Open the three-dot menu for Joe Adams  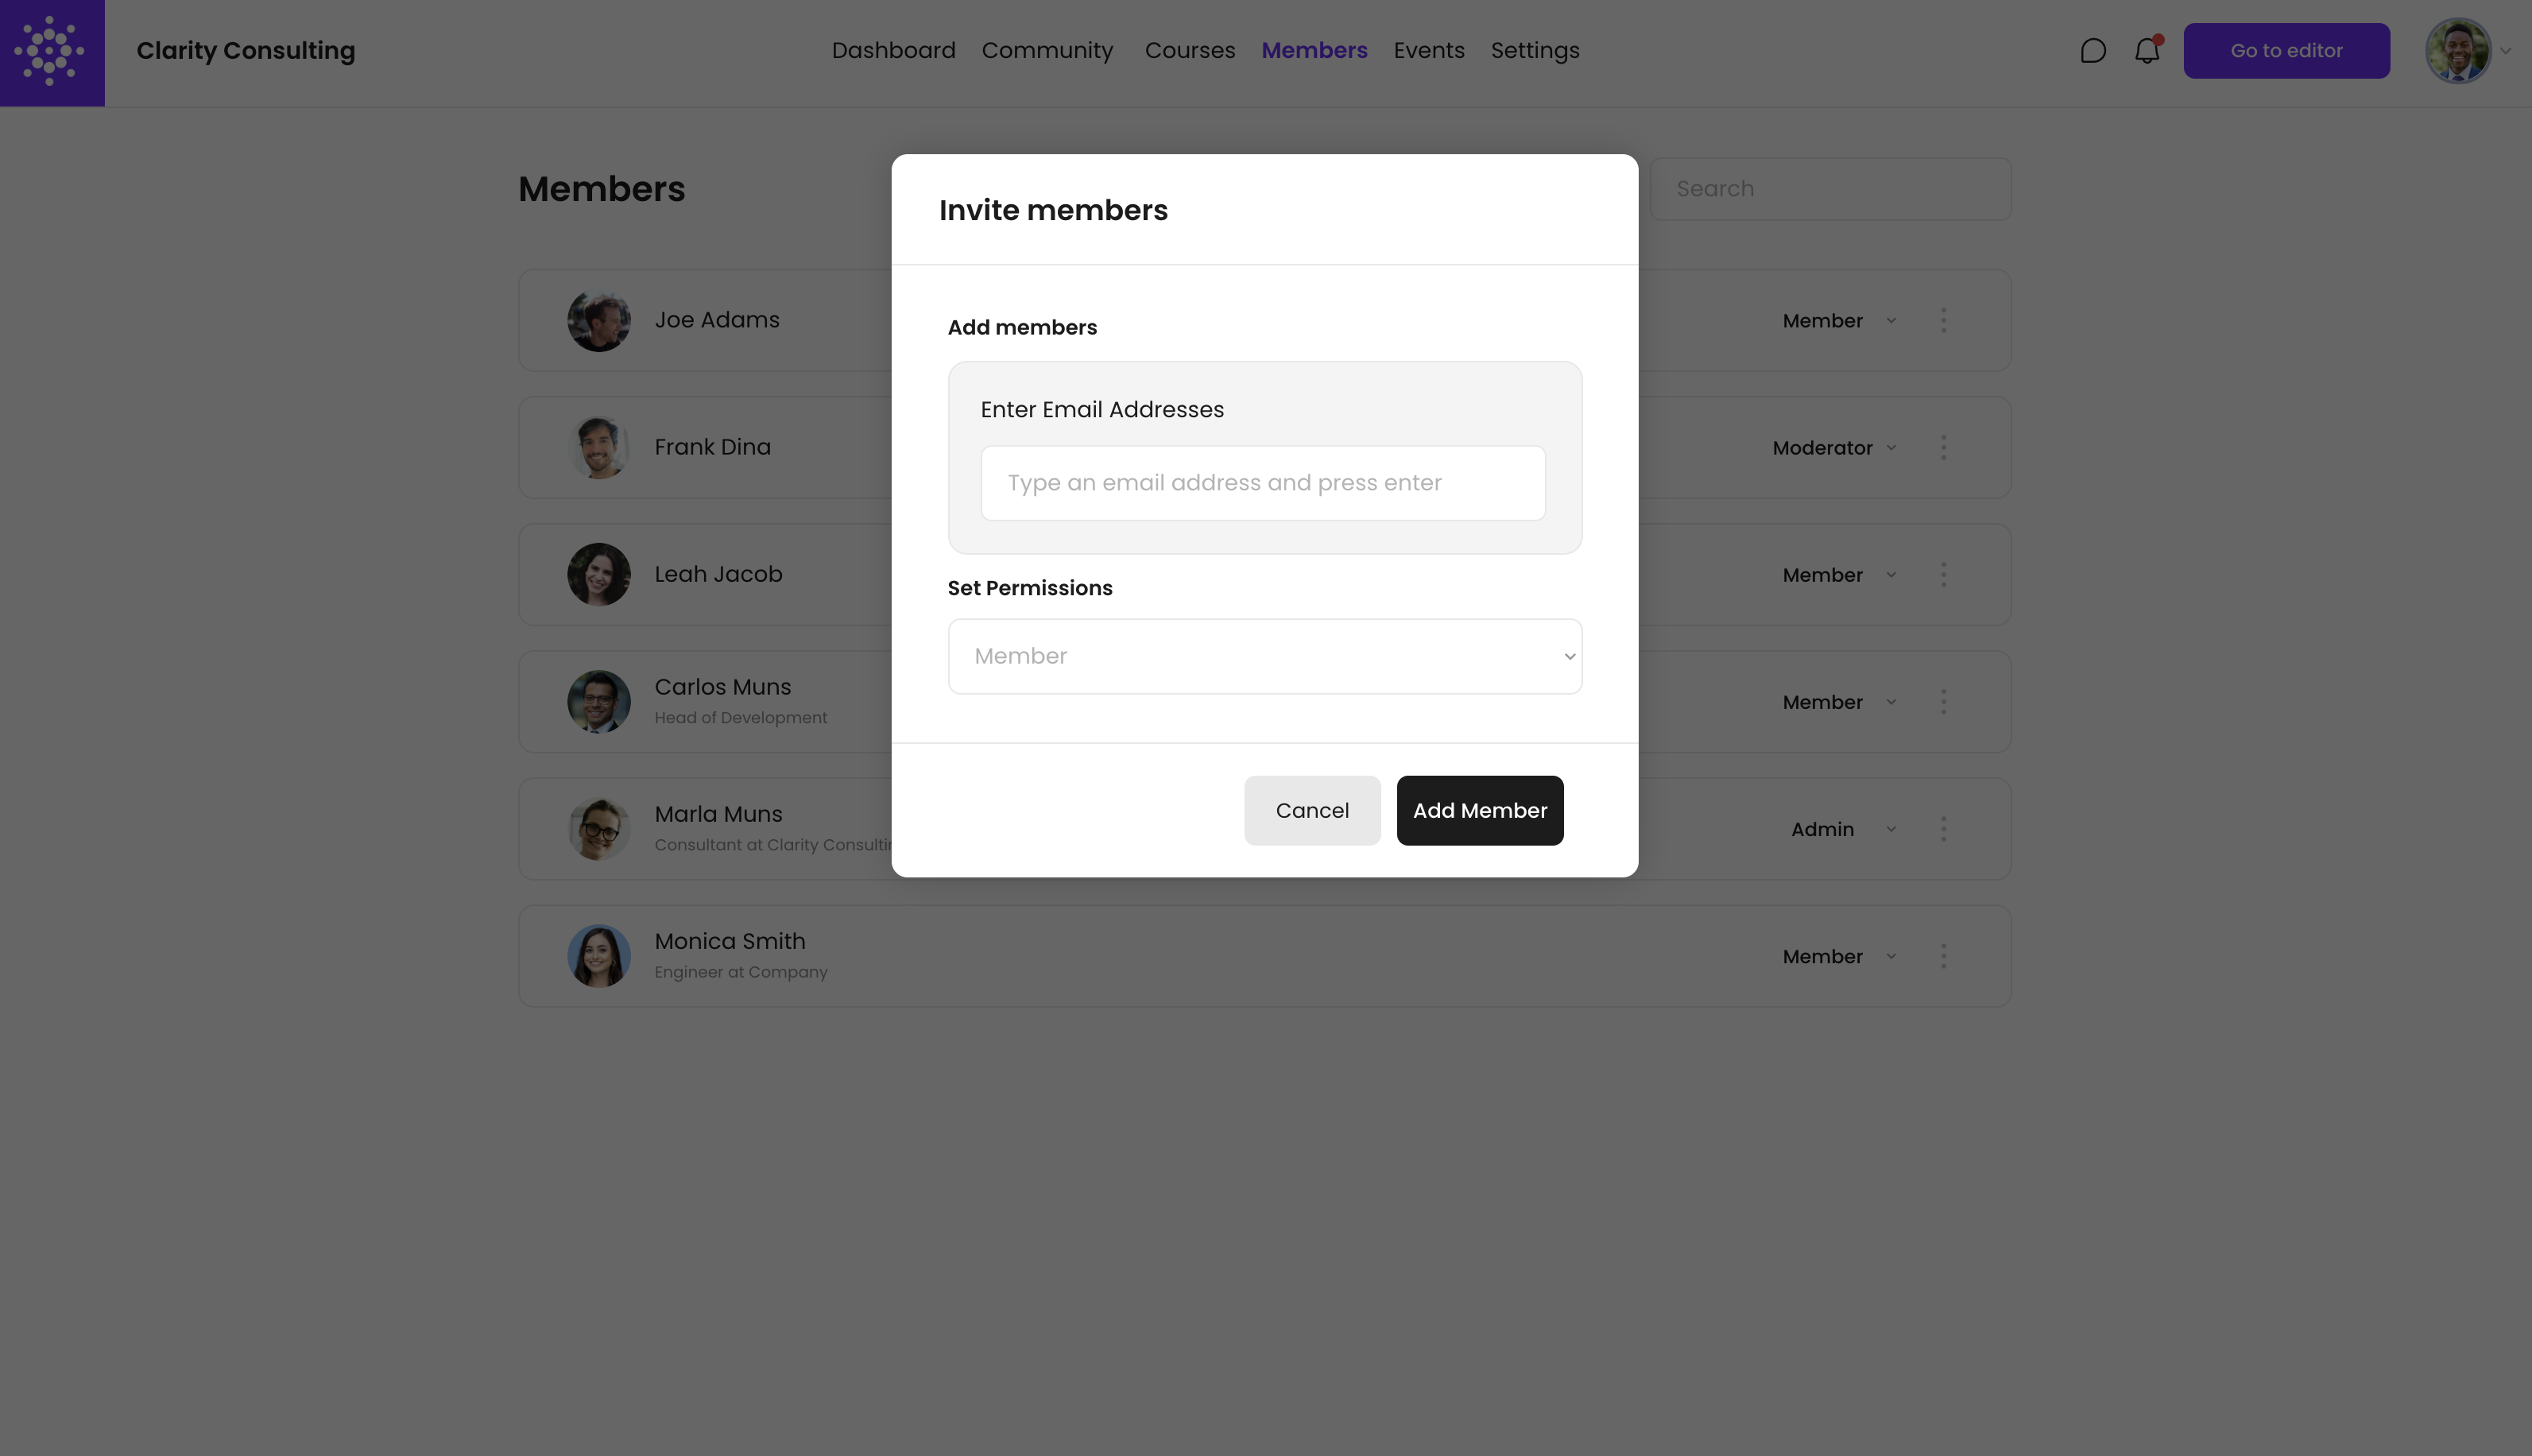(1944, 320)
